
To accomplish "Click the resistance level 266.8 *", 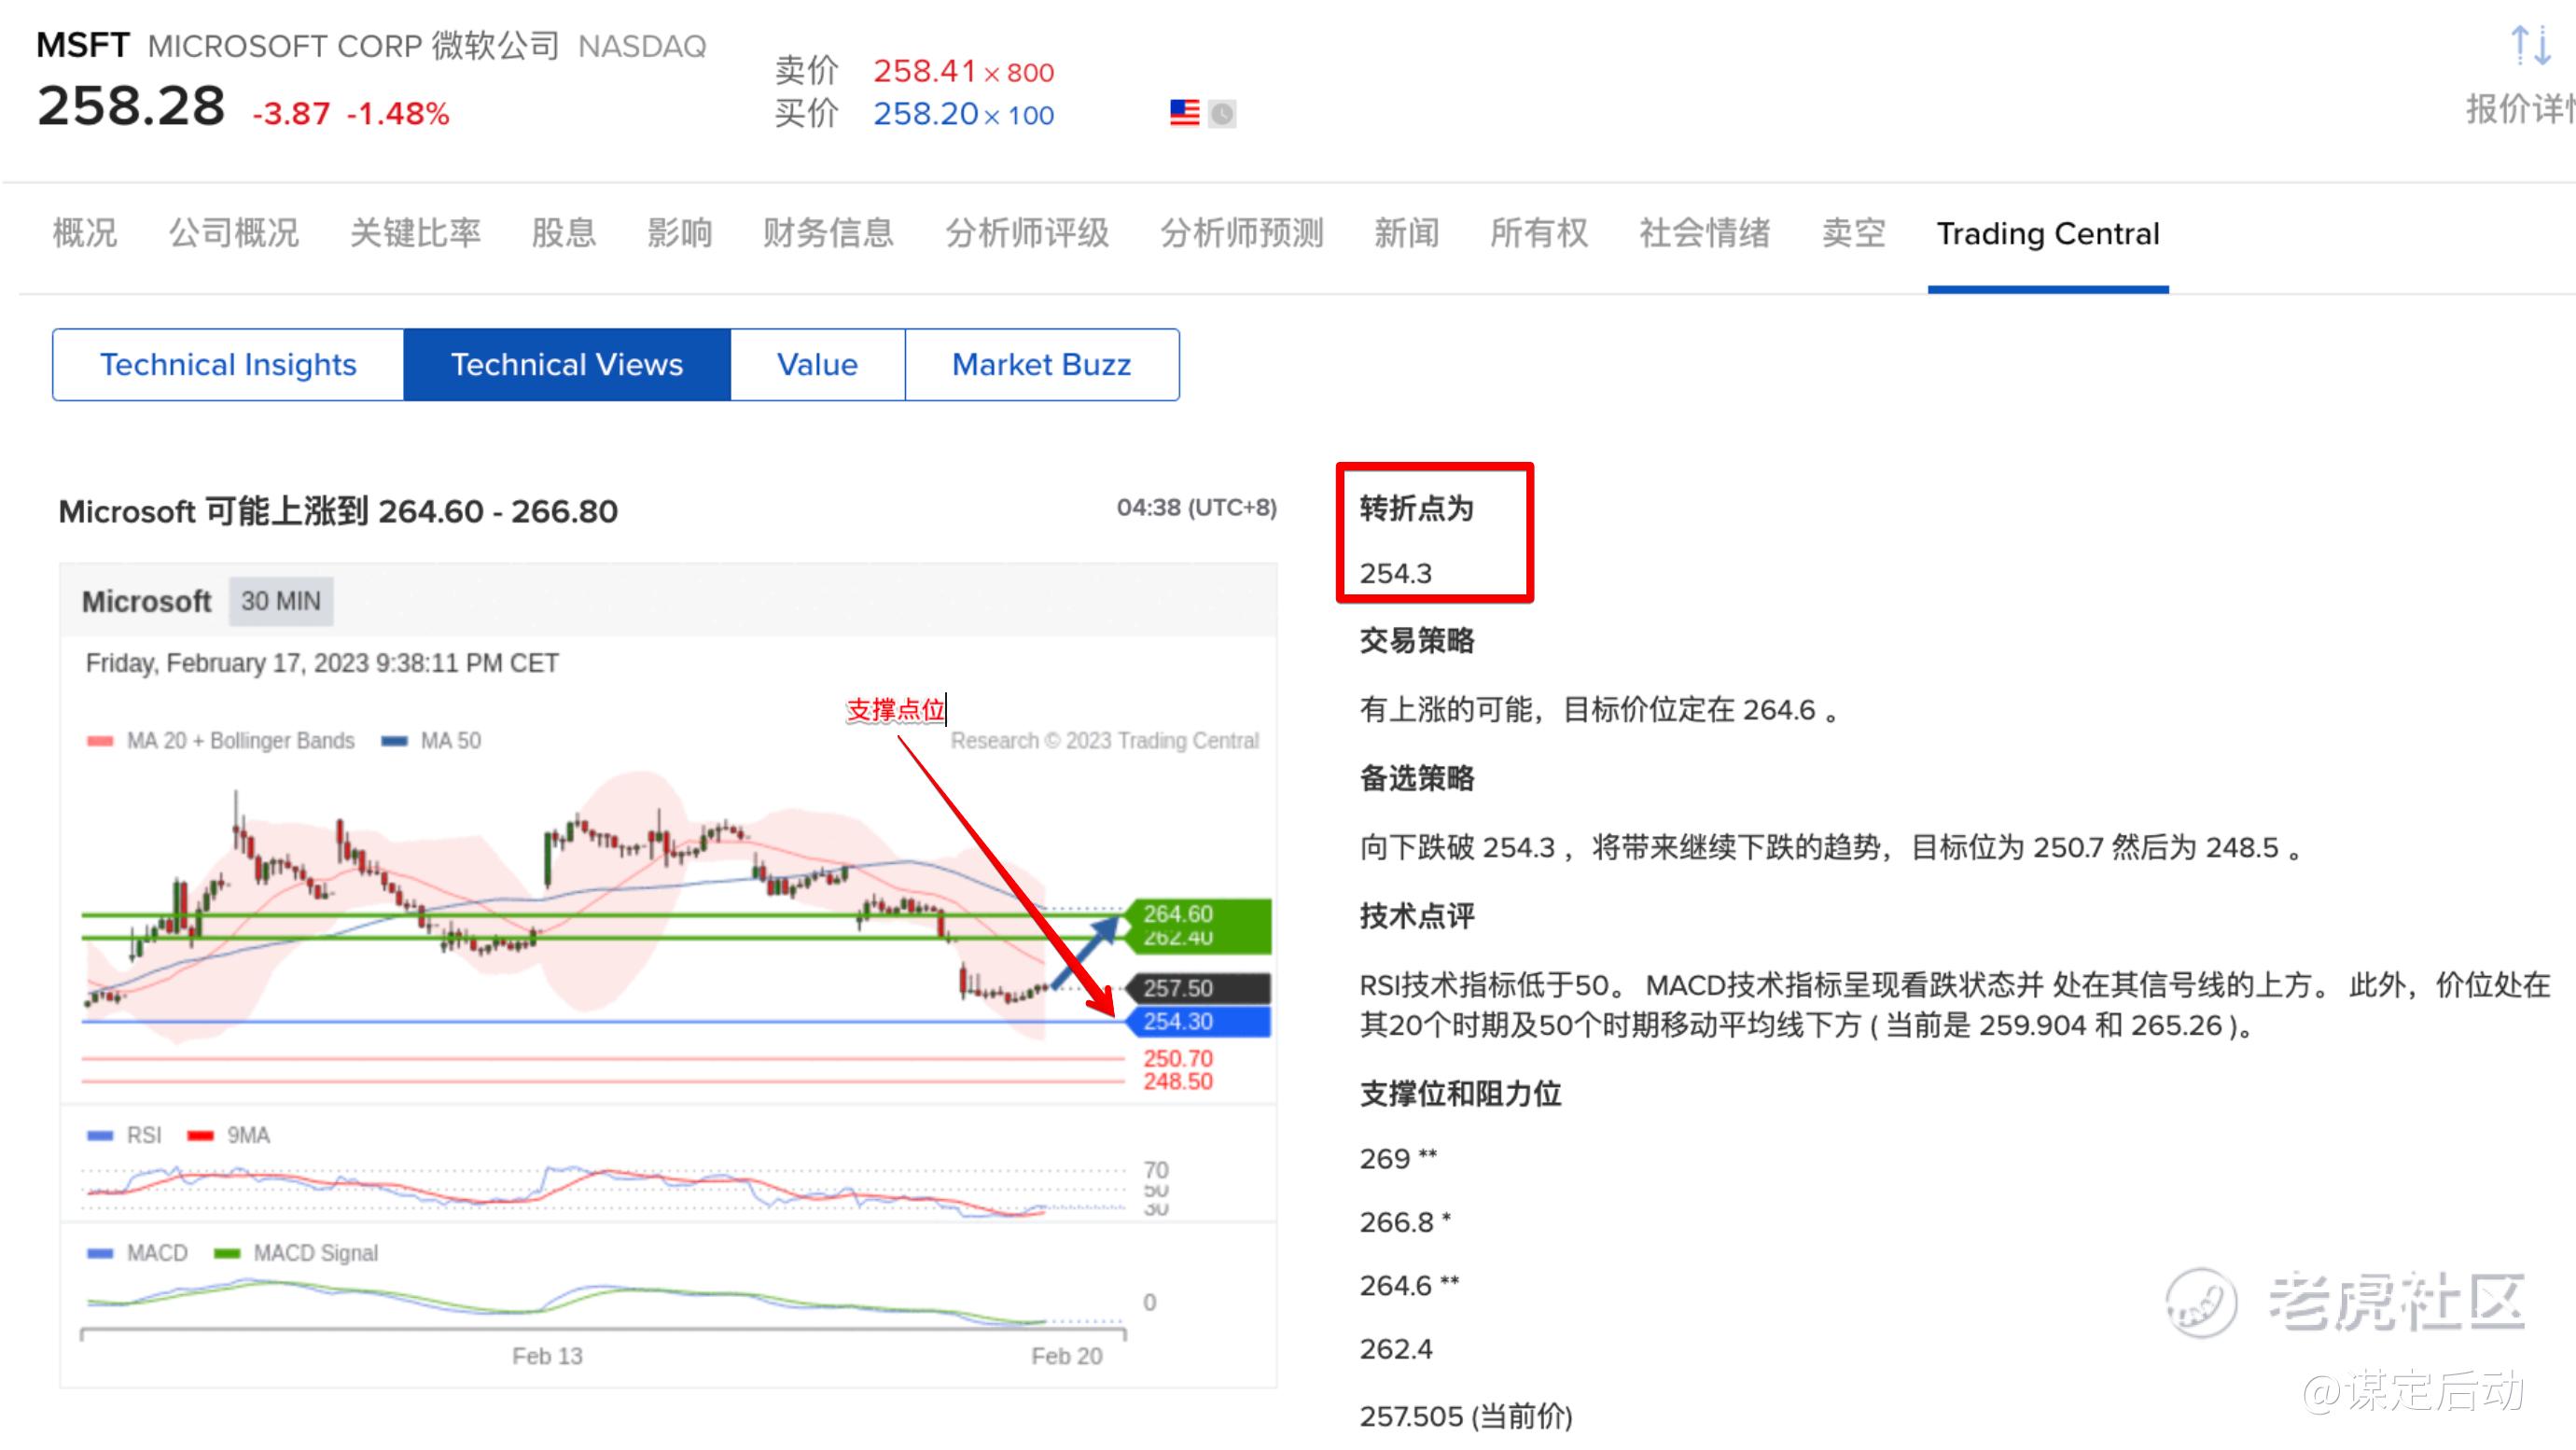I will pyautogui.click(x=1406, y=1222).
